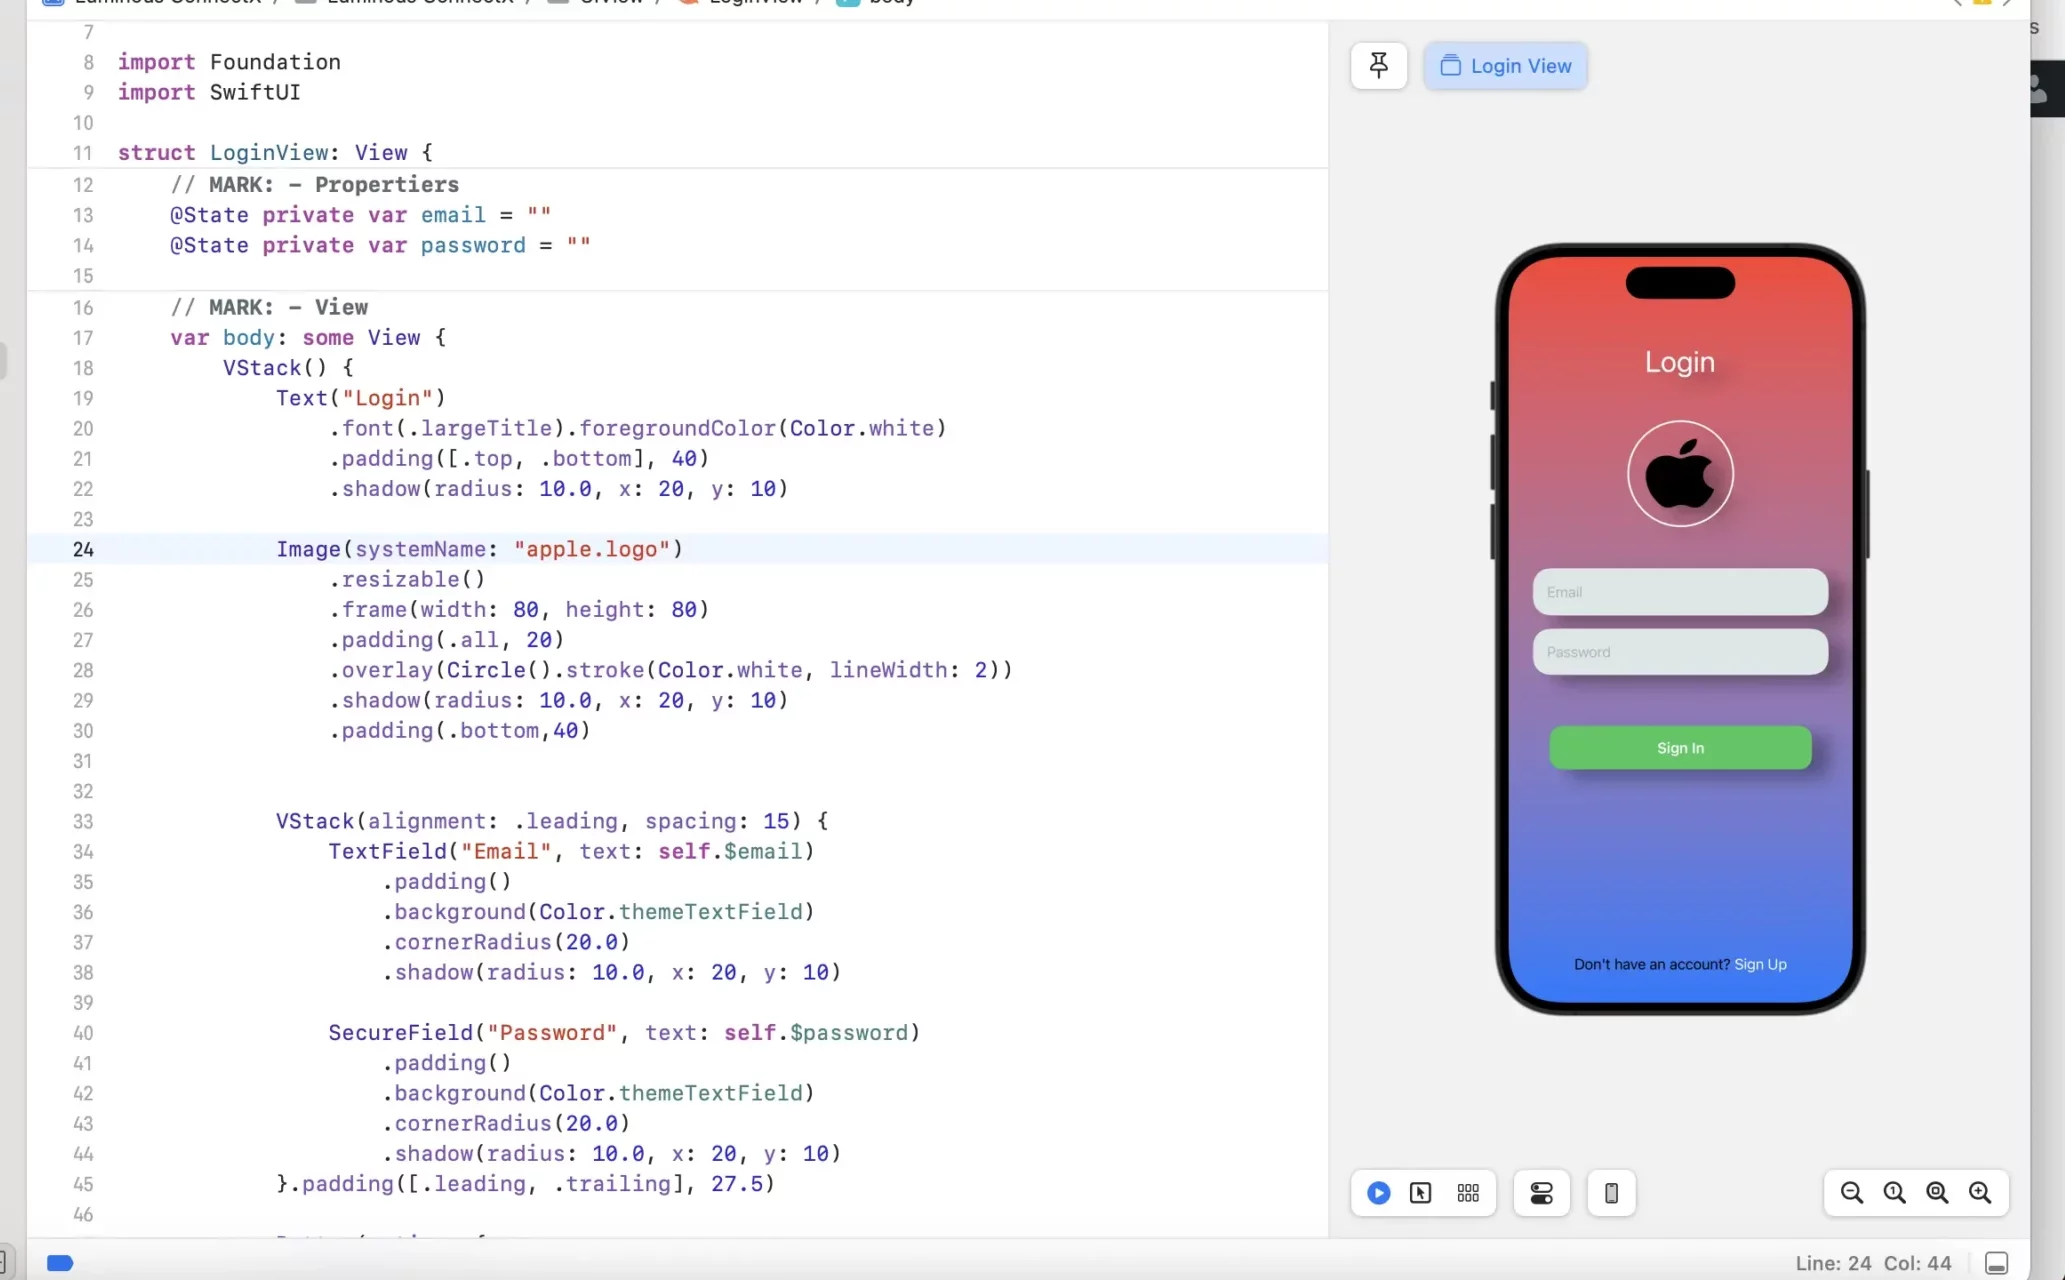
Task: Open canvas device settings toggles
Action: coord(1541,1193)
